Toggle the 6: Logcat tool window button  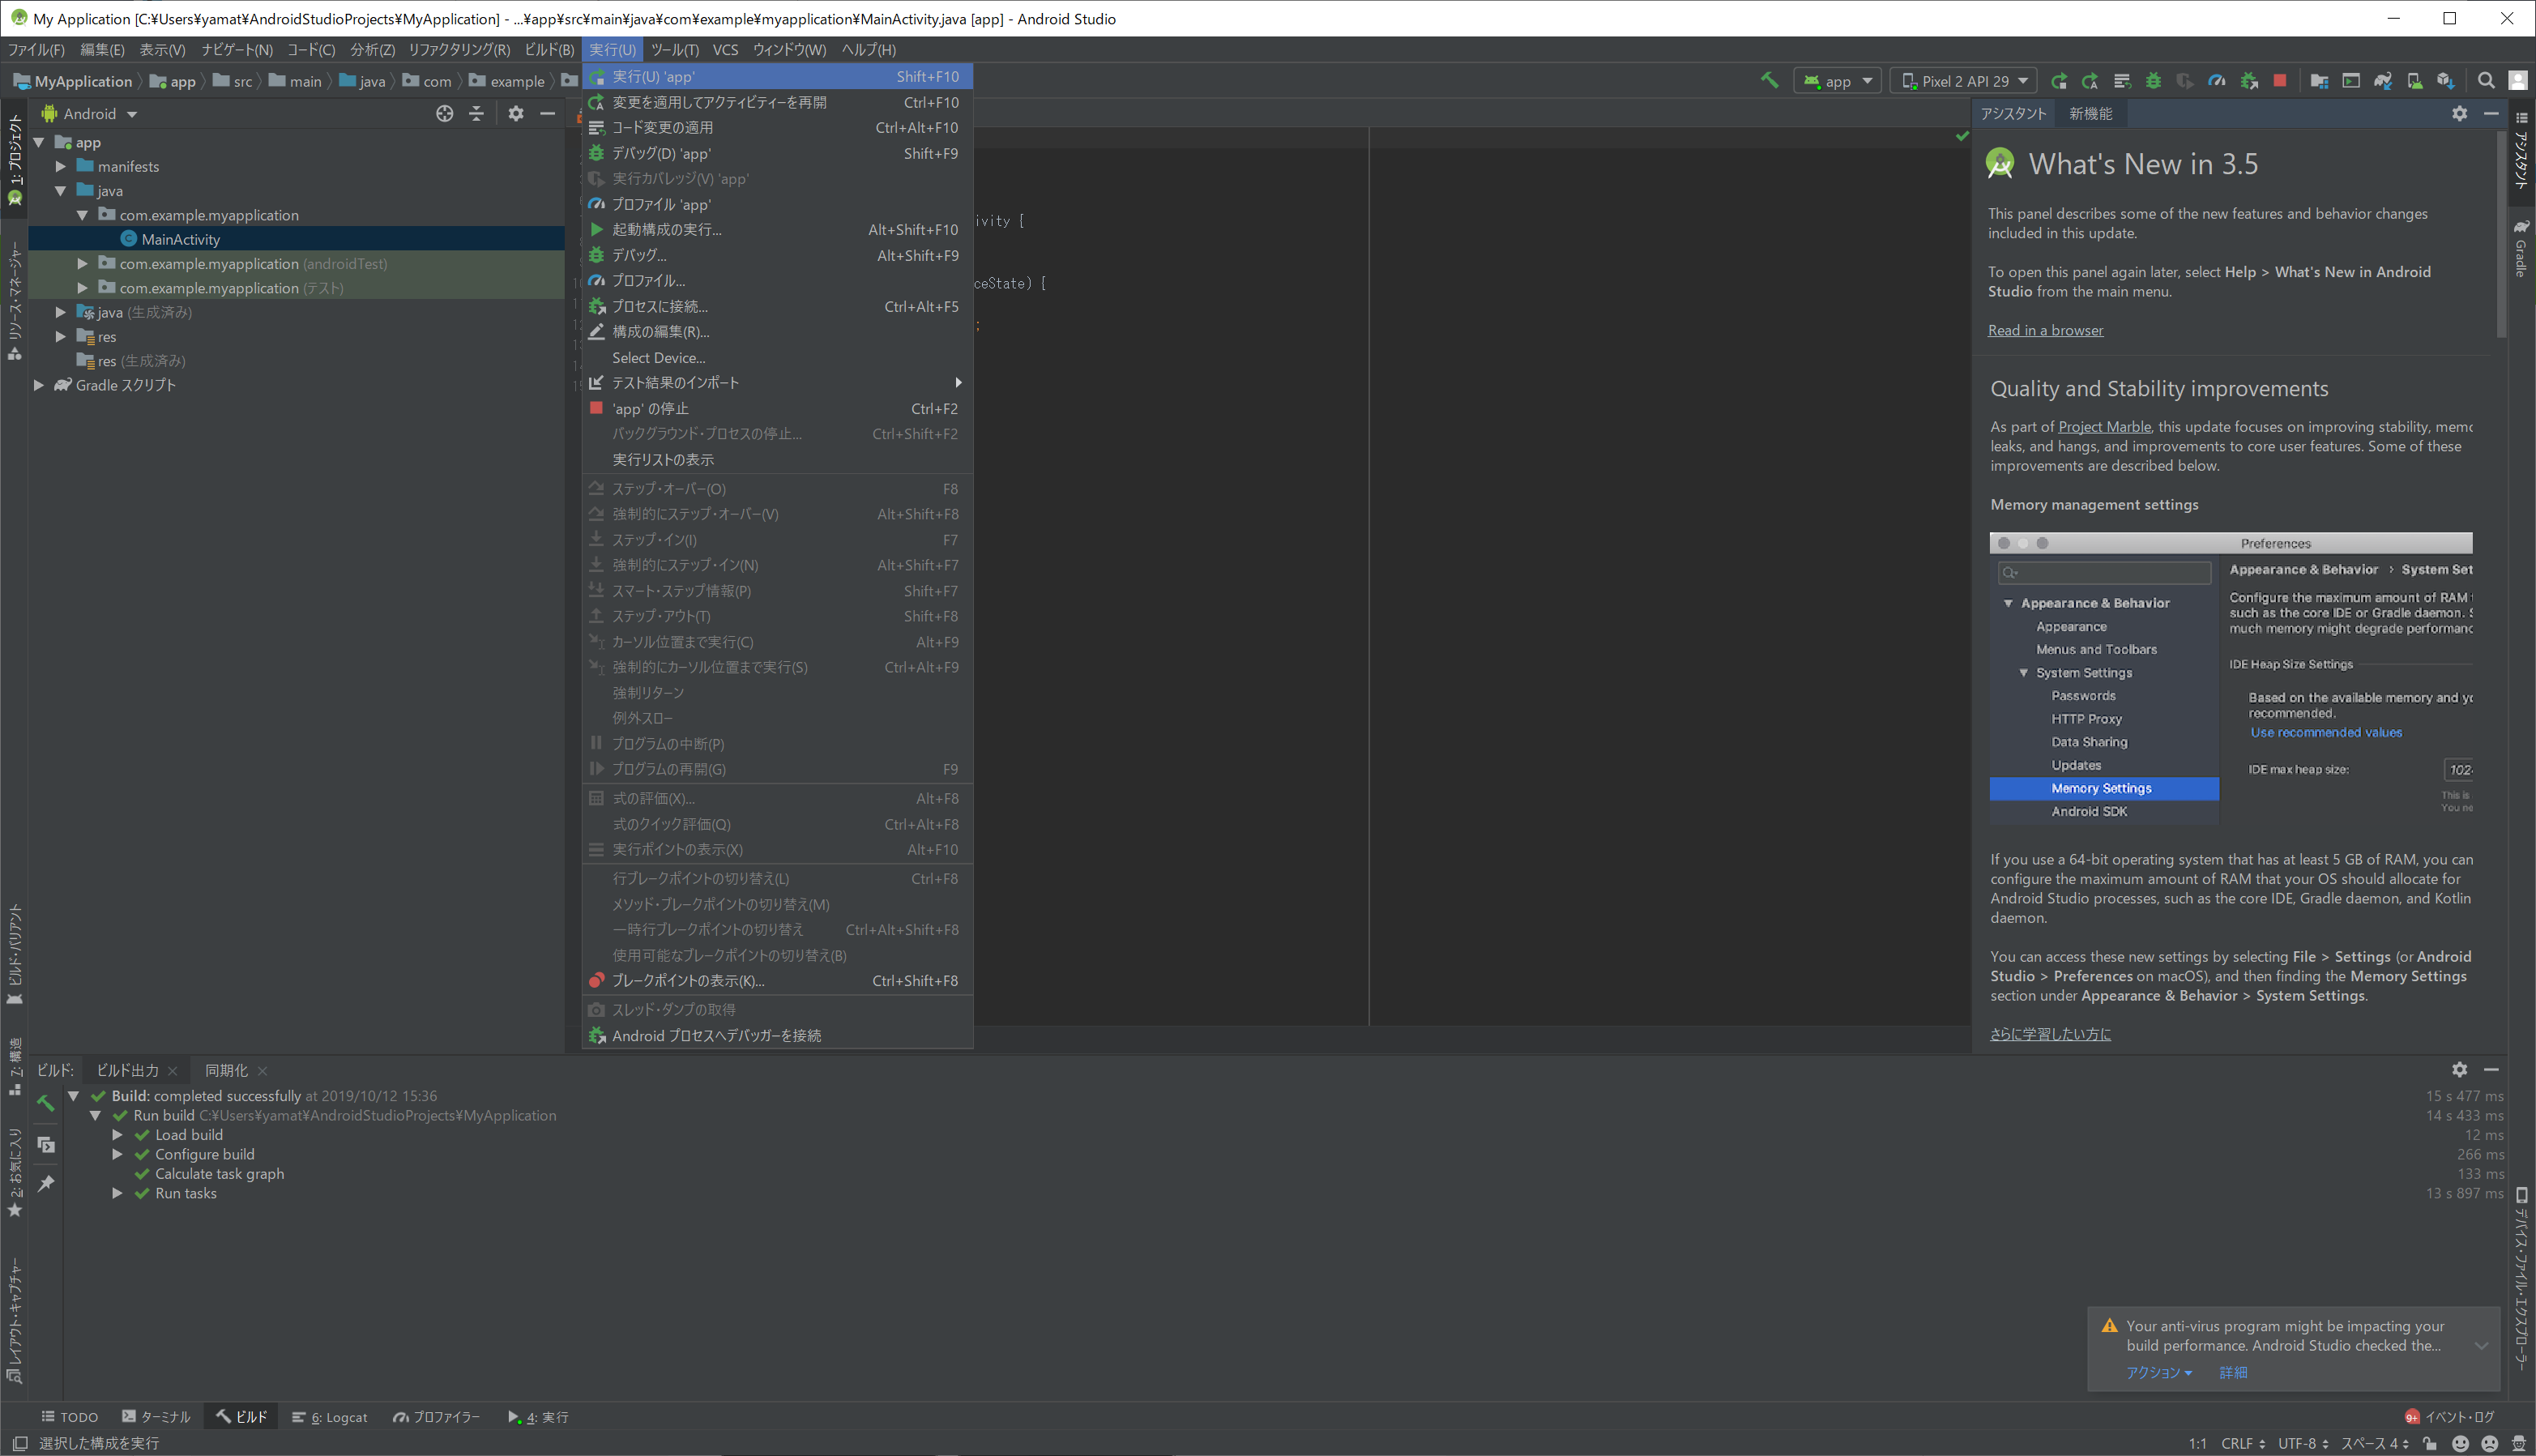tap(330, 1417)
